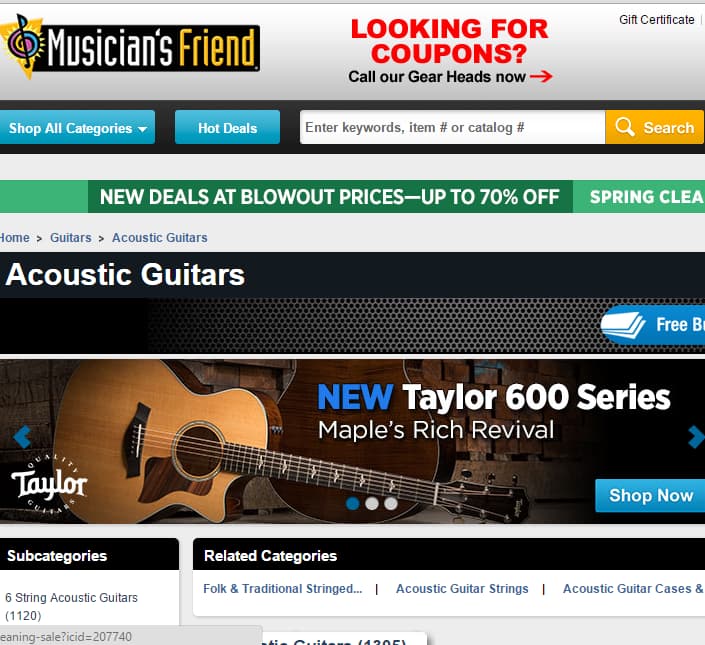Select the second carousel indicator dot
This screenshot has width=705, height=645.
pos(372,503)
